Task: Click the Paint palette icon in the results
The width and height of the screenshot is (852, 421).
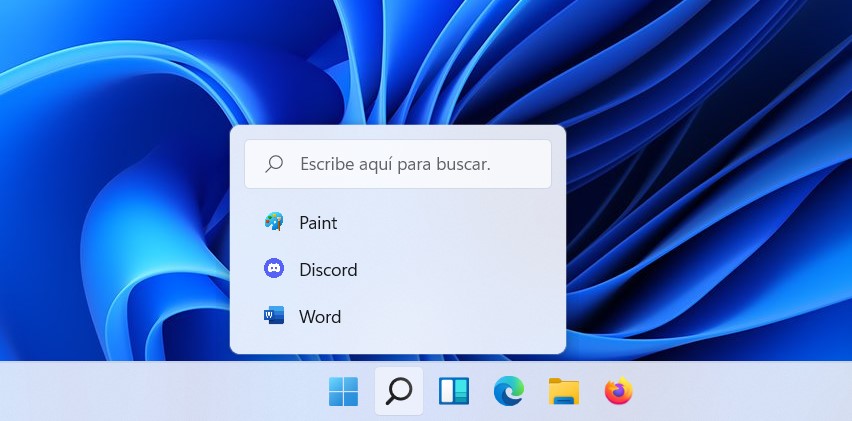Action: tap(273, 222)
